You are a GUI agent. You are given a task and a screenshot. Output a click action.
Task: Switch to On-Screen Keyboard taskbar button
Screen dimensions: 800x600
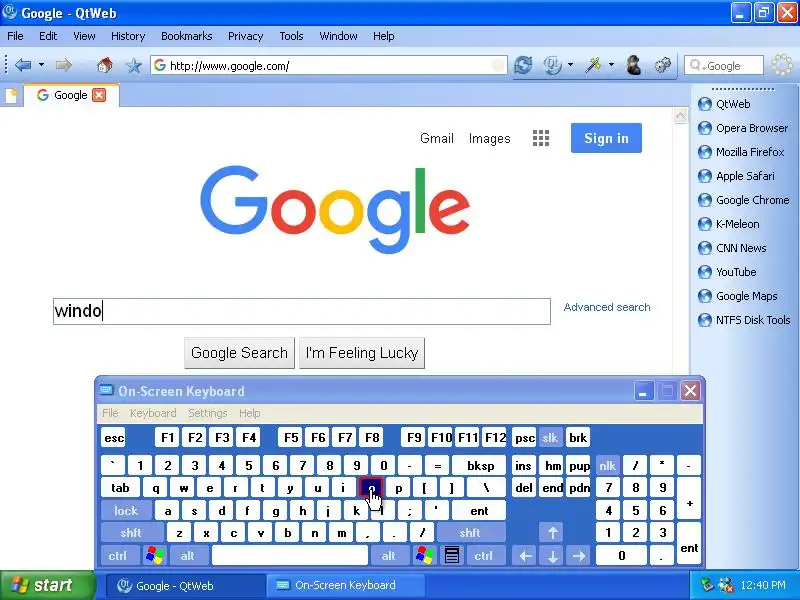coord(347,585)
